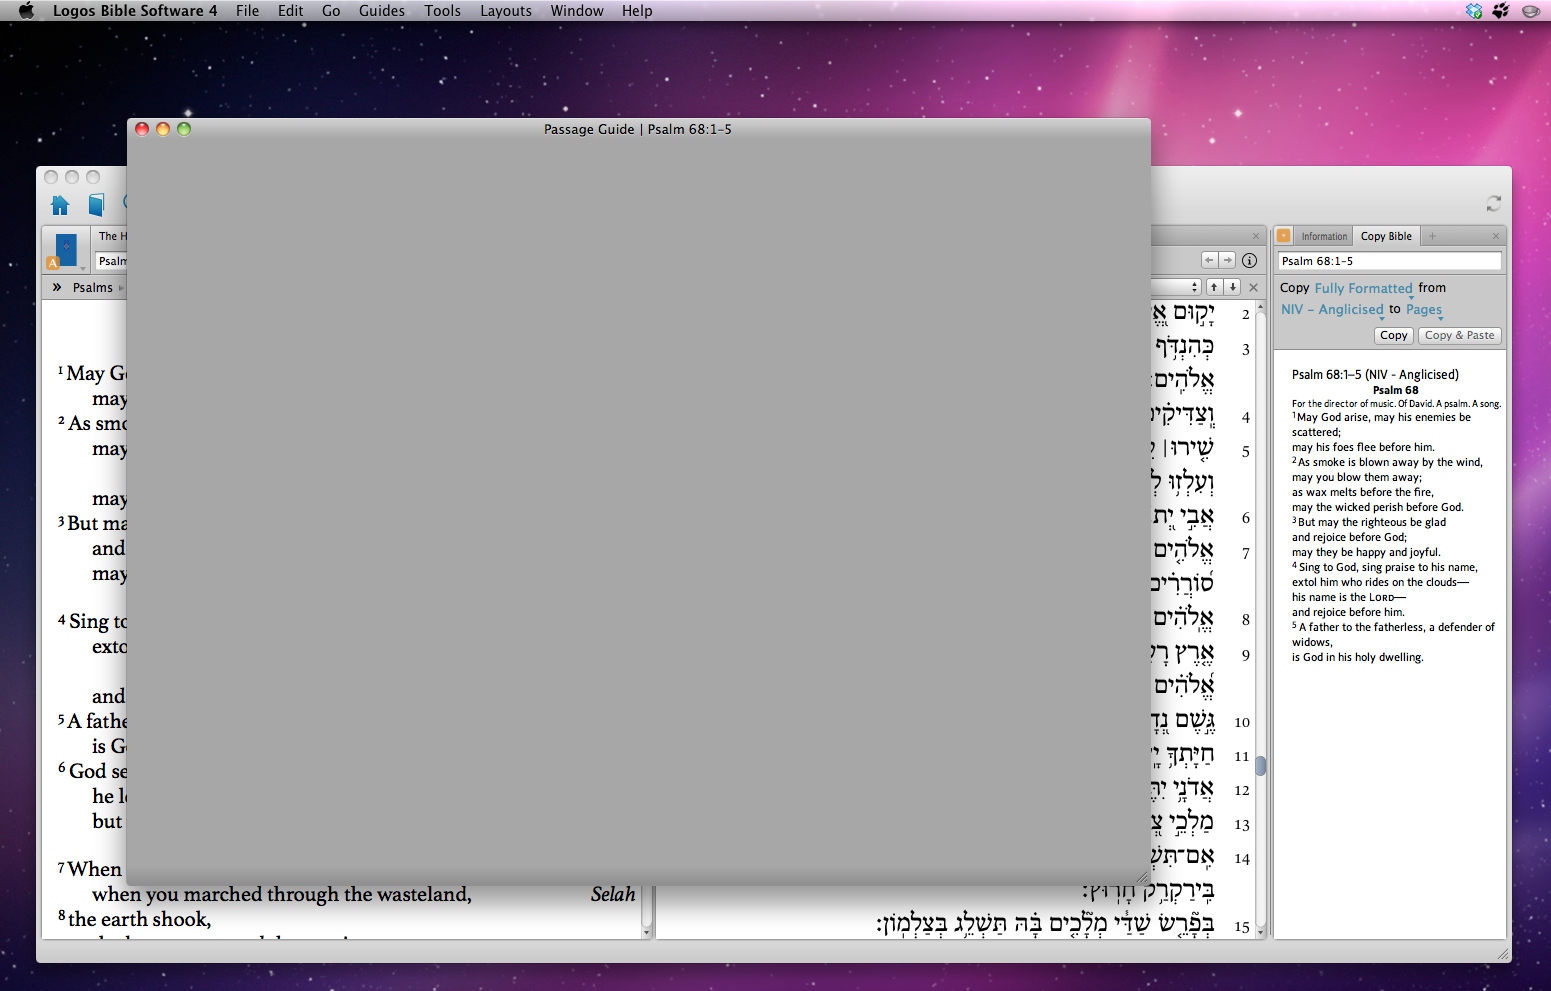
Task: Jump to previous find result arrow
Action: [x=1214, y=287]
